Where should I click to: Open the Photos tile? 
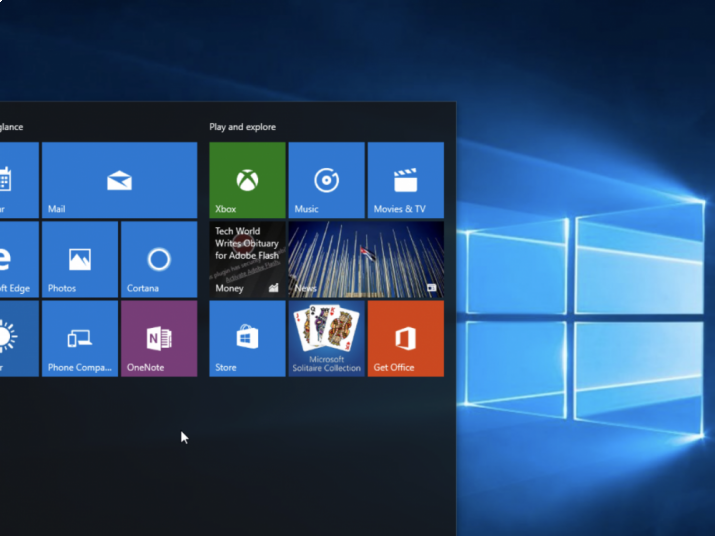[x=80, y=260]
